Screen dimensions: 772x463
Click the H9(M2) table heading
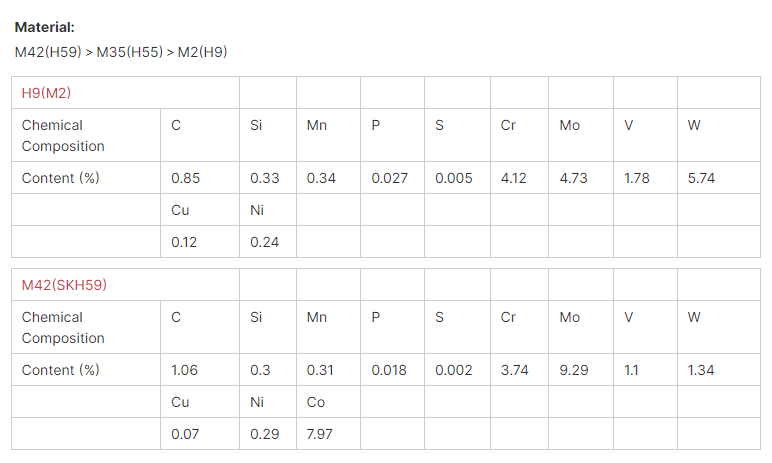click(46, 93)
